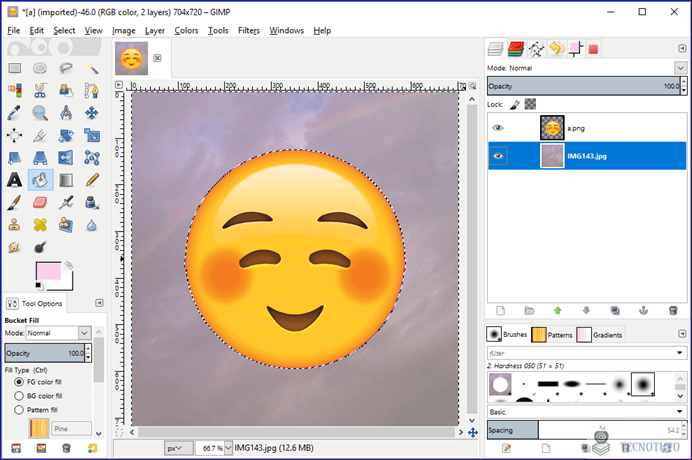Viewport: 692px width, 460px height.
Task: Select the Select by Color tool
Action: click(x=15, y=90)
